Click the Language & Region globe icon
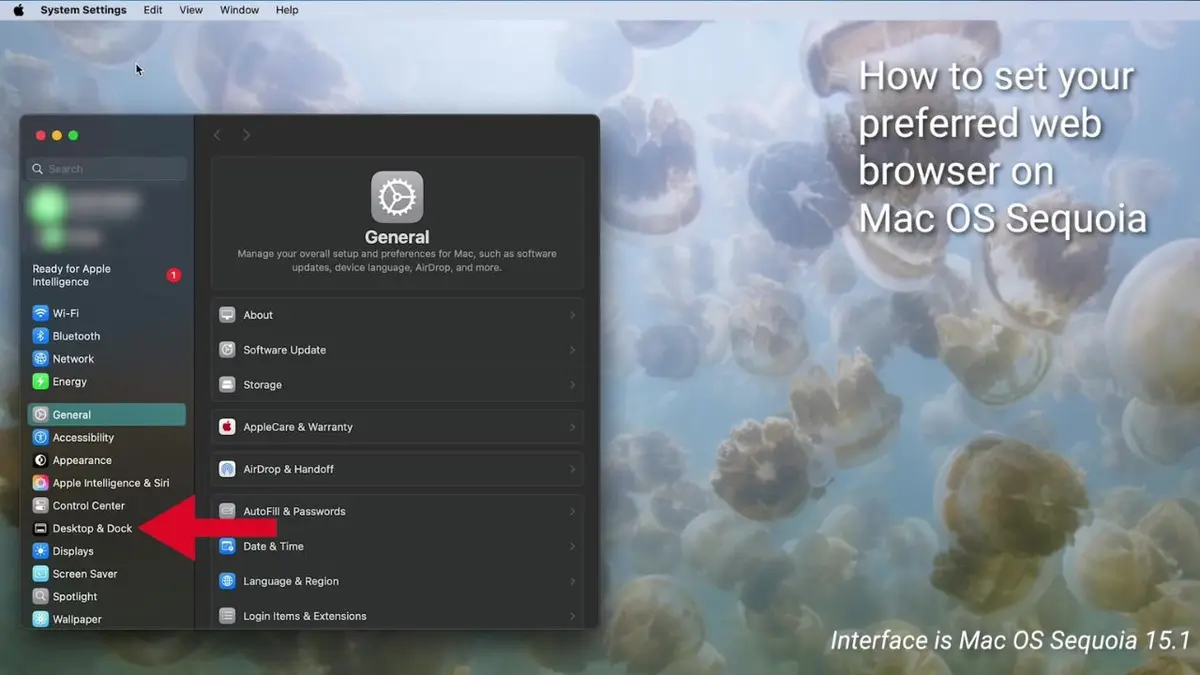The image size is (1200, 675). click(x=227, y=581)
